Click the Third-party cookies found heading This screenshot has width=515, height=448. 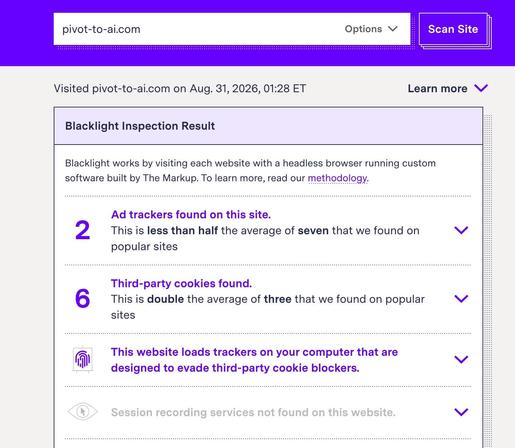pyautogui.click(x=181, y=283)
